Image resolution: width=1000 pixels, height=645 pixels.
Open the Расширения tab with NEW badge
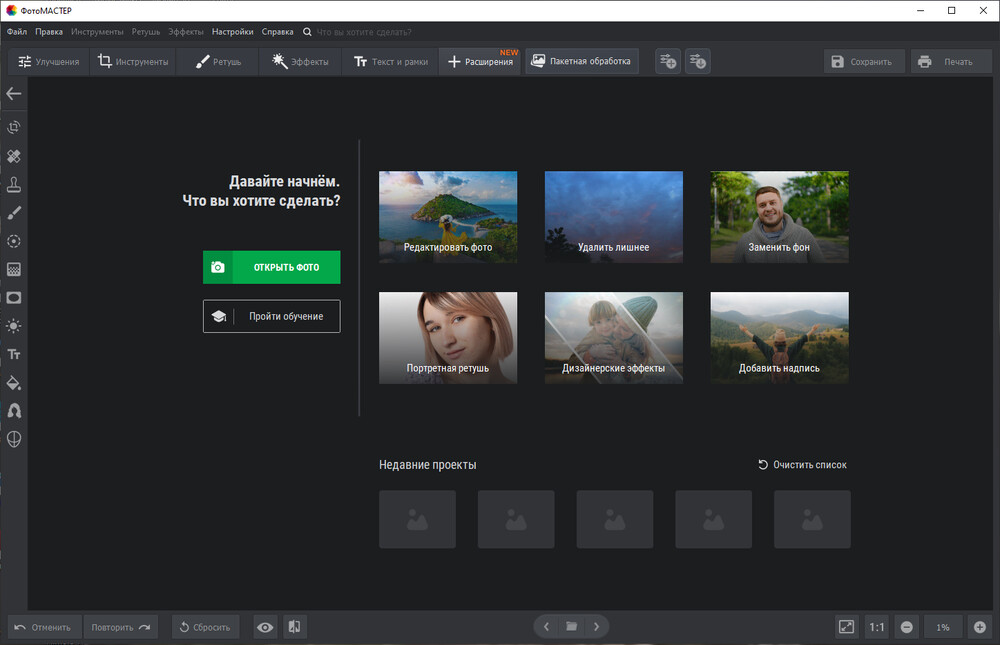click(480, 62)
